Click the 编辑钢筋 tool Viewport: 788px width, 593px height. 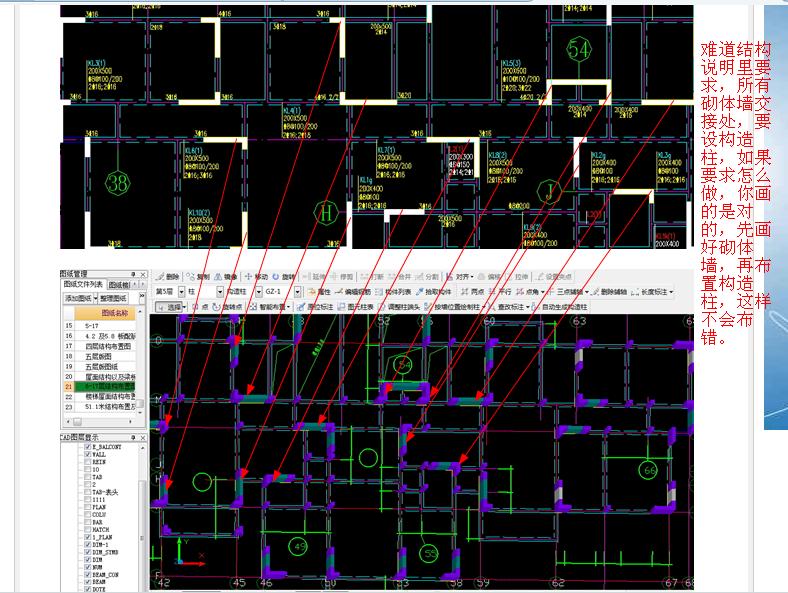tap(353, 291)
